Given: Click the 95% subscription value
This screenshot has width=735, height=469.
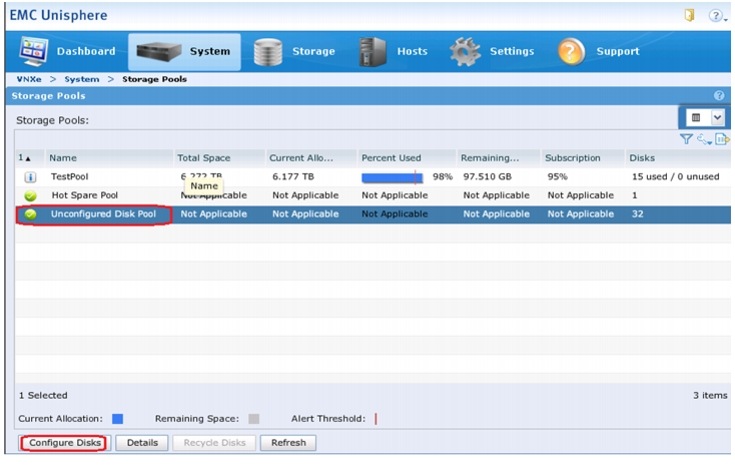Looking at the screenshot, I should 557,177.
